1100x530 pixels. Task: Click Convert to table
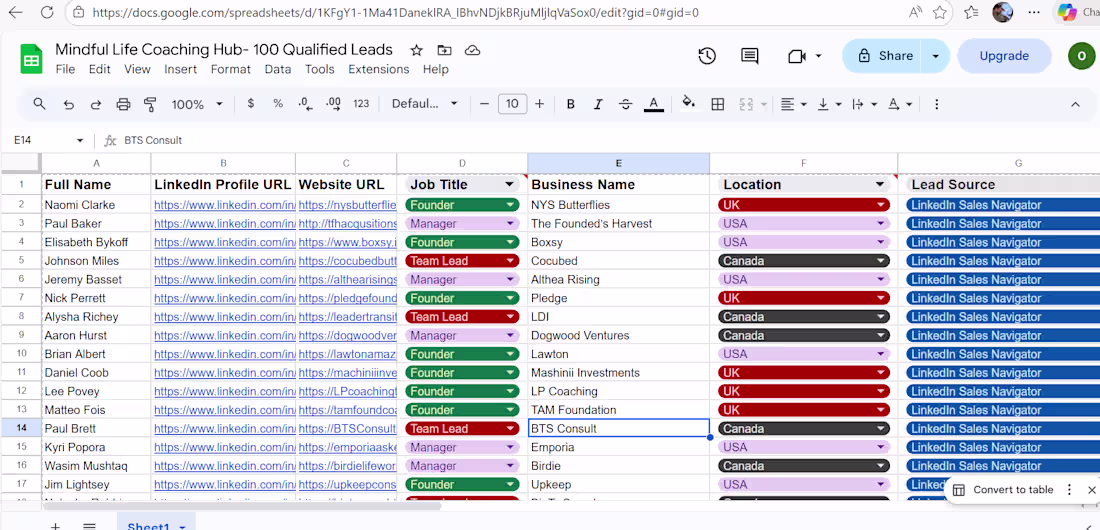(1012, 490)
